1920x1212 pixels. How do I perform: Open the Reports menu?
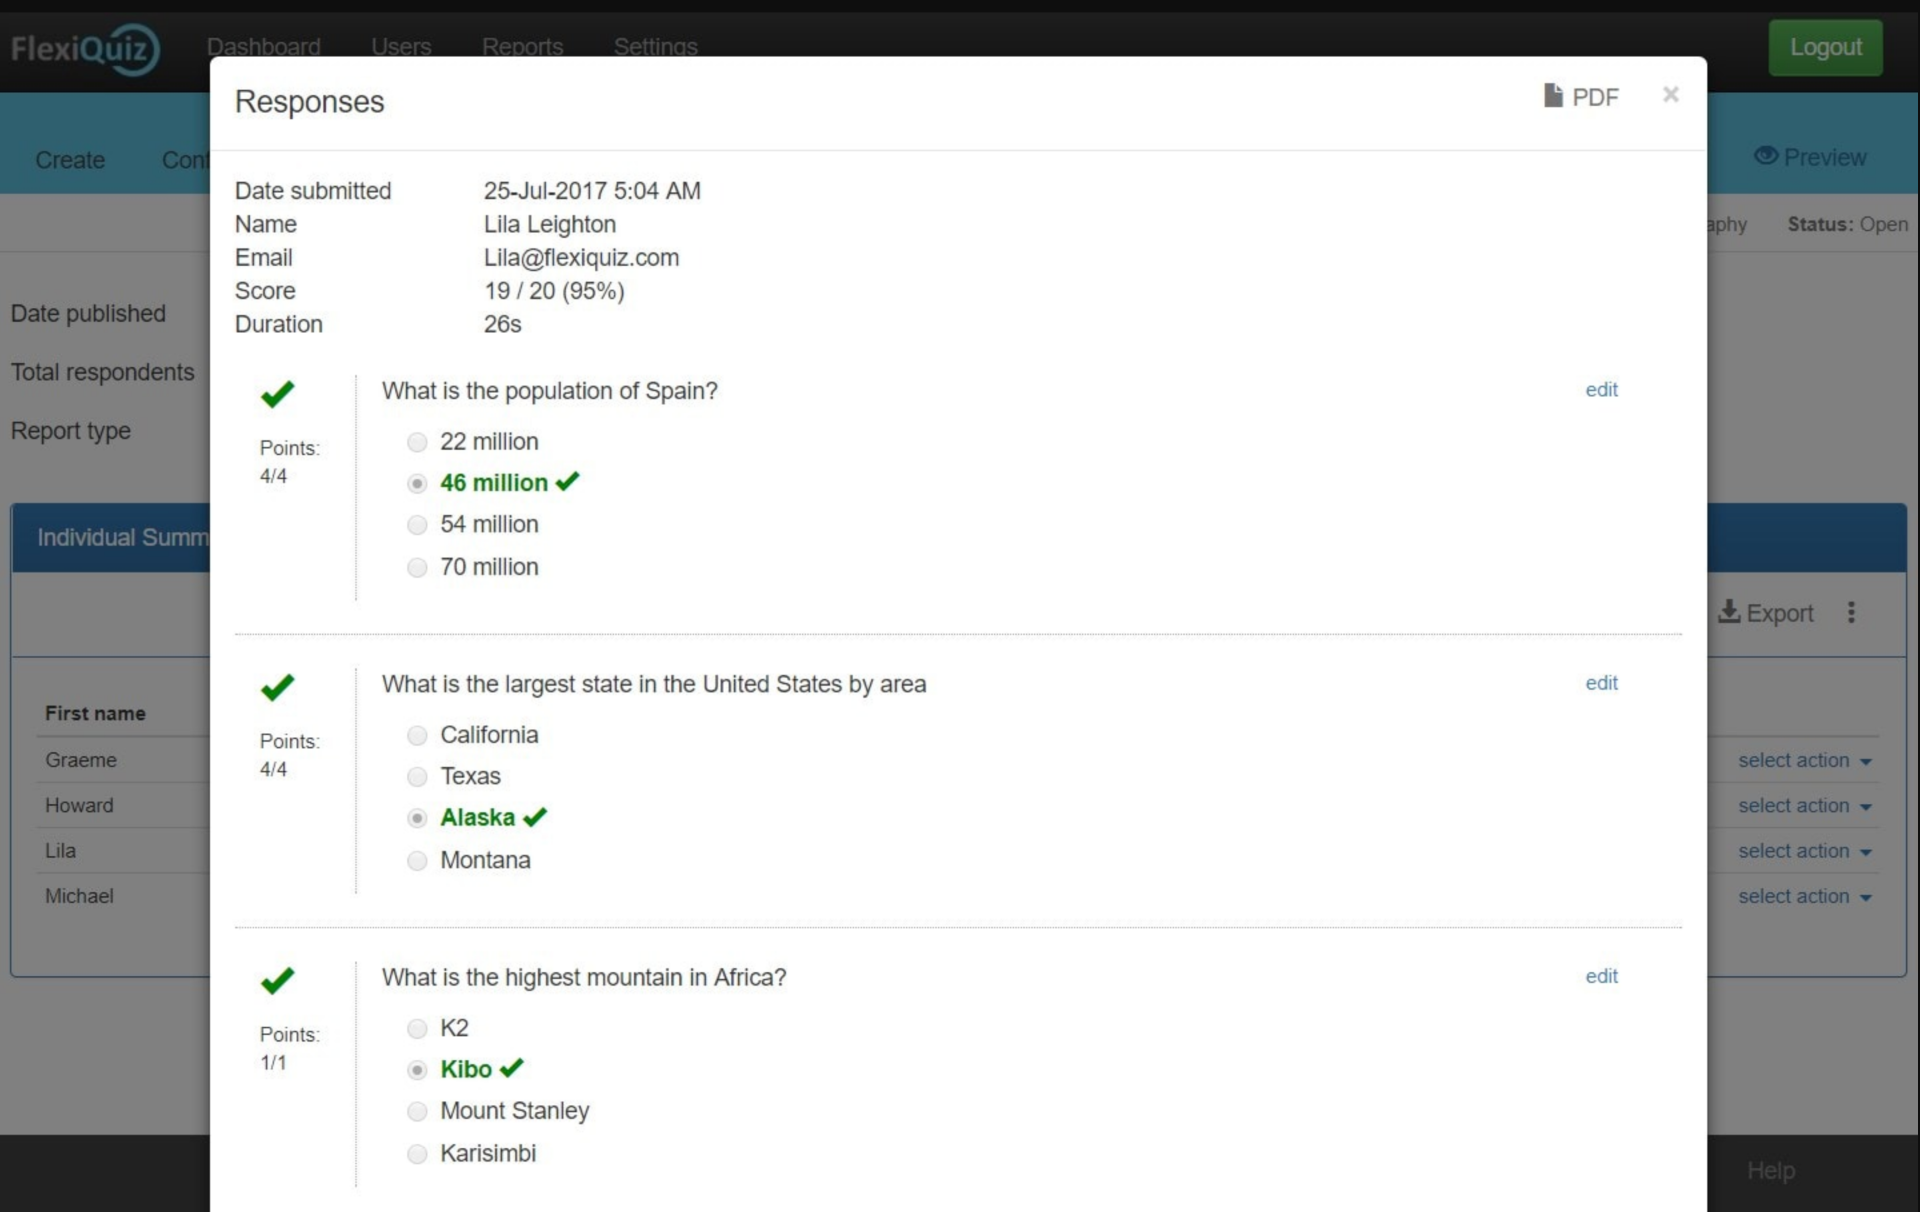[x=522, y=46]
